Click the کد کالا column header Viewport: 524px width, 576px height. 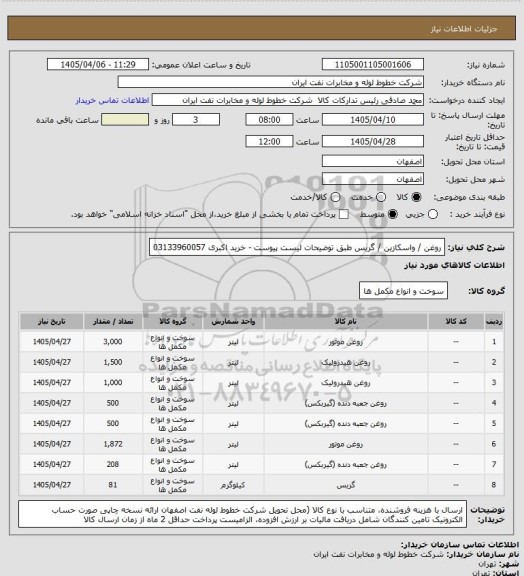click(x=456, y=321)
